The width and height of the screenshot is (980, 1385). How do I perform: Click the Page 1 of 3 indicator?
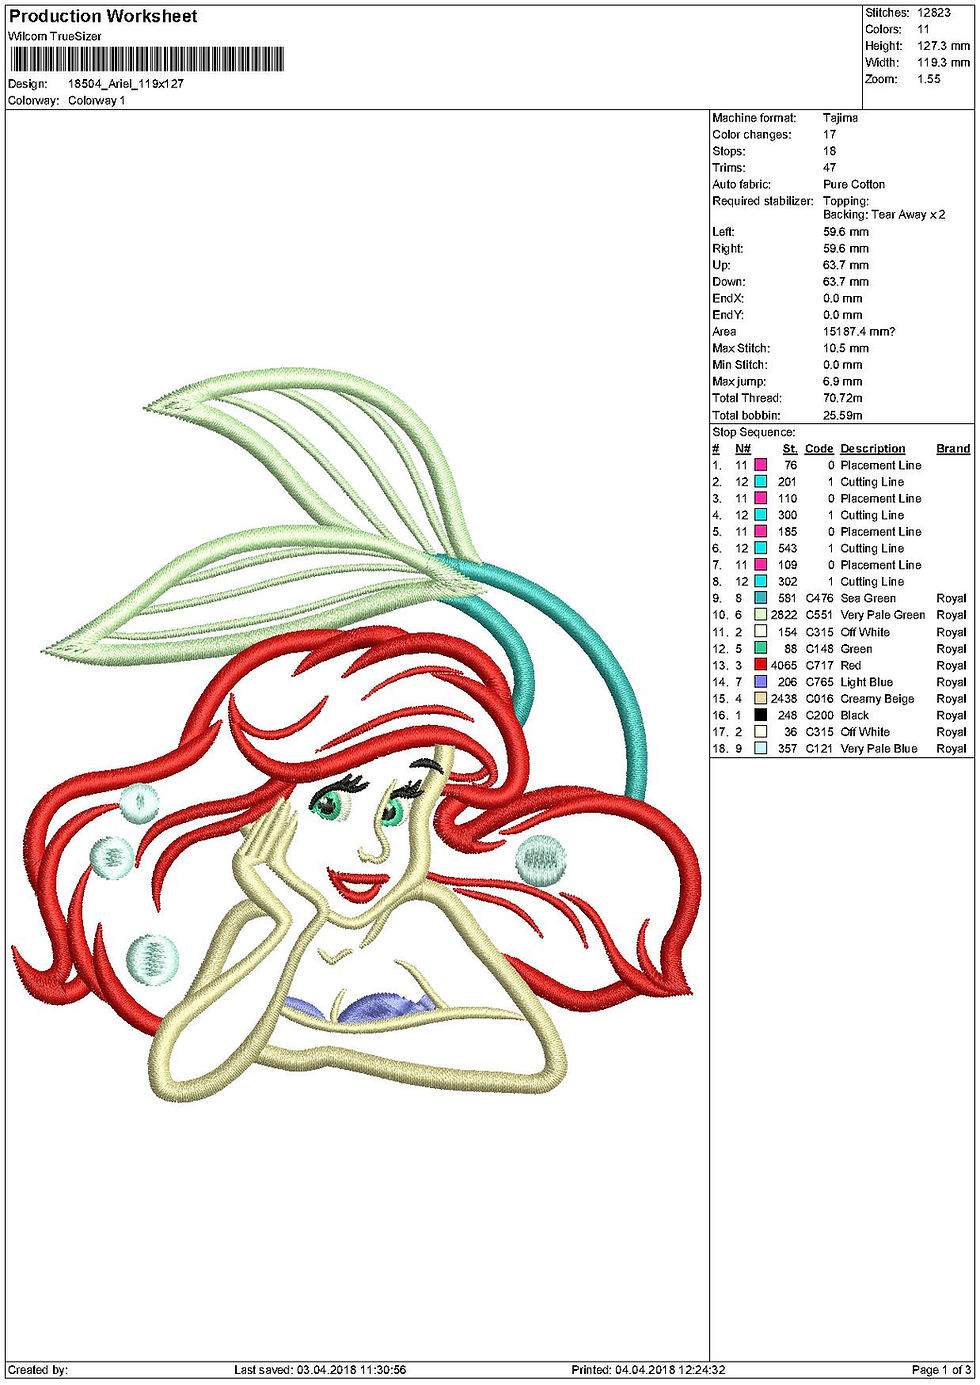click(x=941, y=1370)
